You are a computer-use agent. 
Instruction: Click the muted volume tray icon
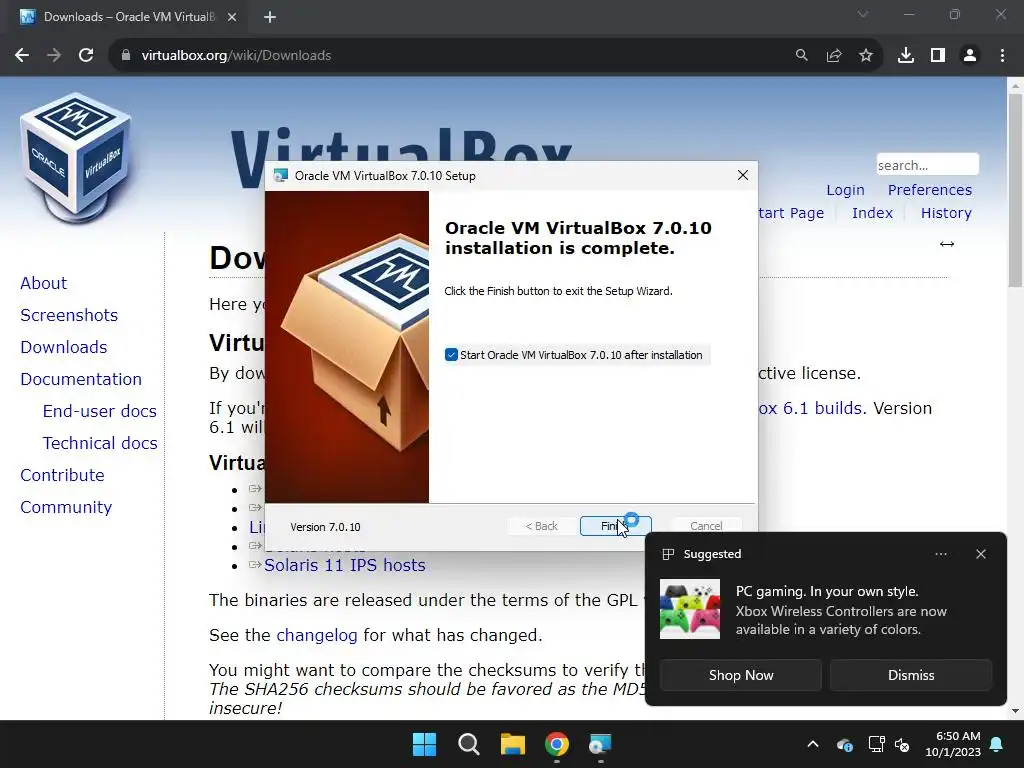(x=902, y=744)
